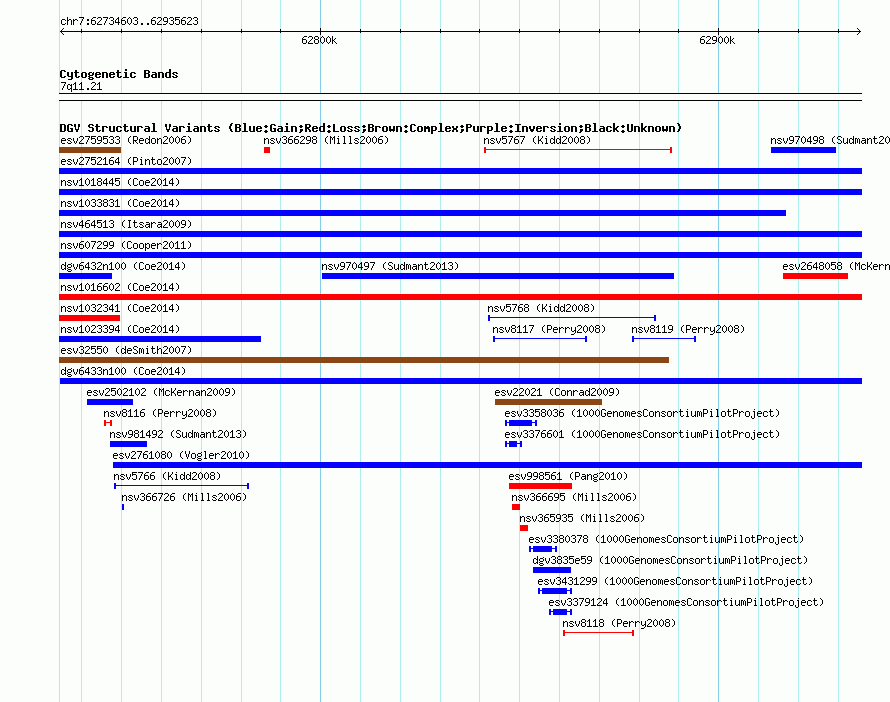The image size is (890, 702).
Task: Open the nsv1018445 (Coe2014) variant label
Action: [120, 182]
